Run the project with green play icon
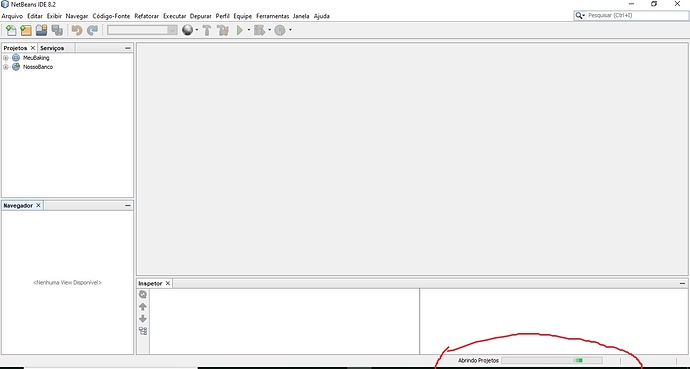Image resolution: width=690 pixels, height=369 pixels. (240, 30)
